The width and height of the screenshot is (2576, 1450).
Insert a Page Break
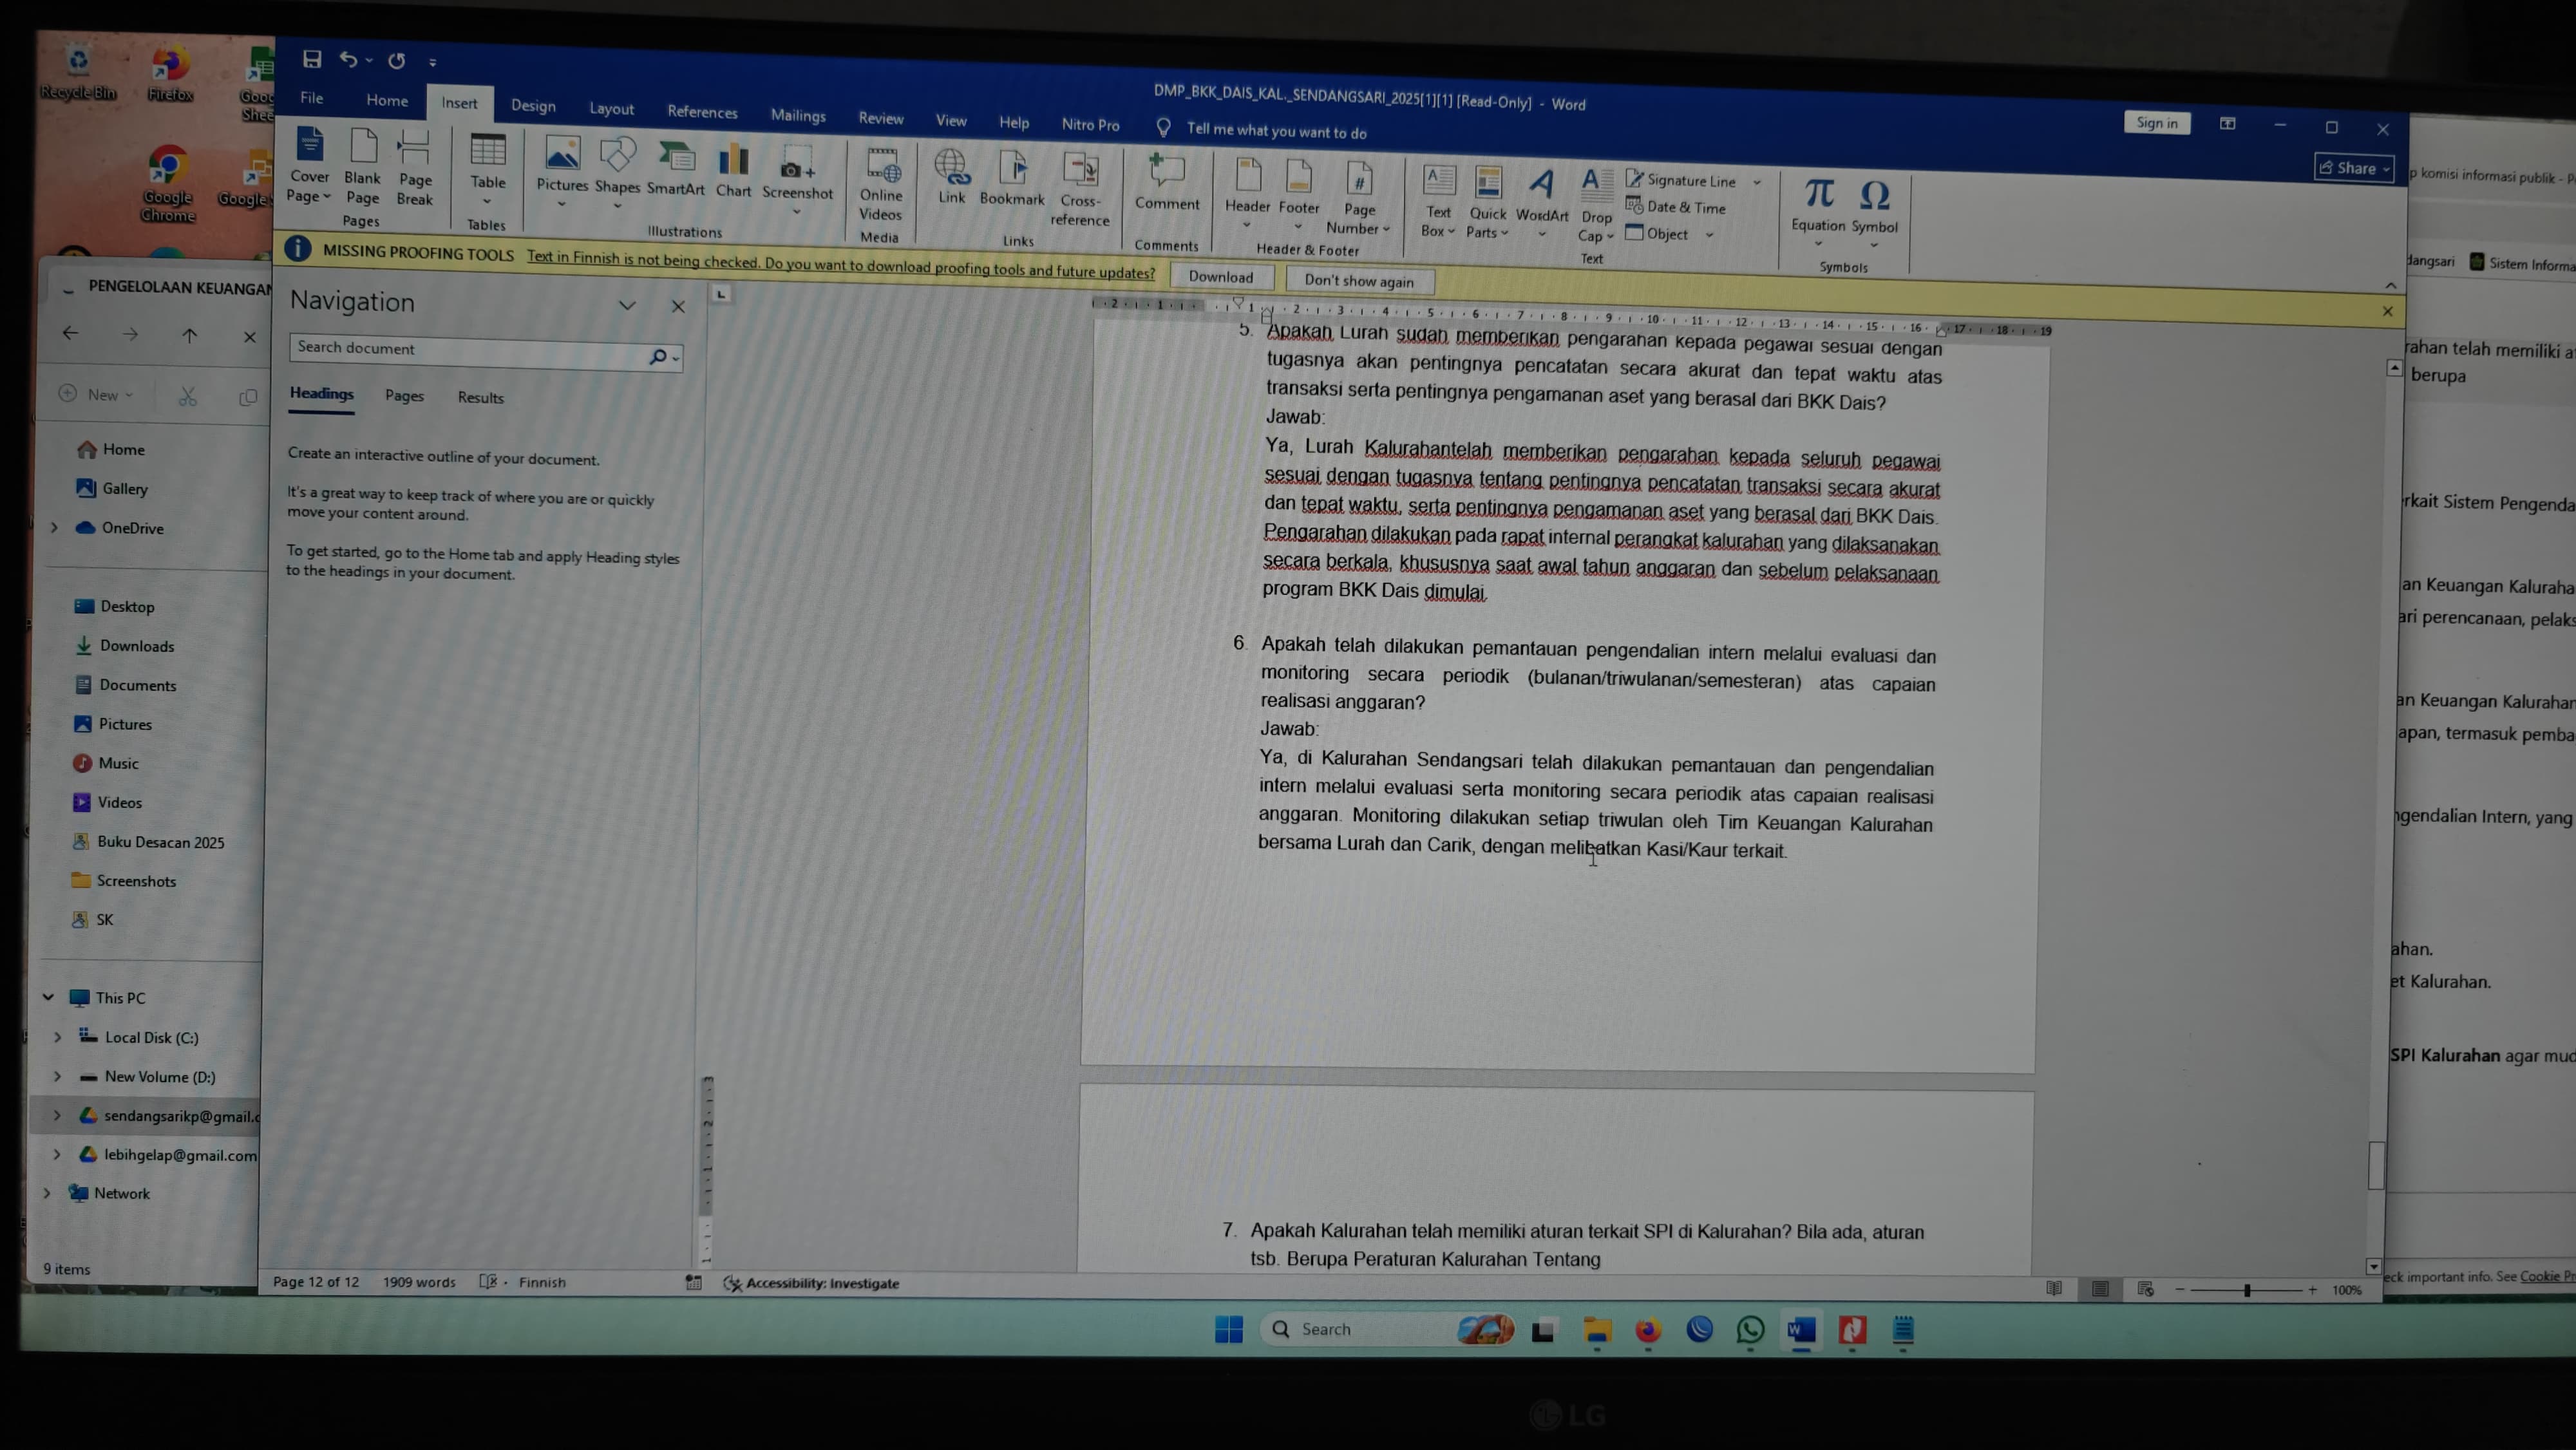point(414,169)
